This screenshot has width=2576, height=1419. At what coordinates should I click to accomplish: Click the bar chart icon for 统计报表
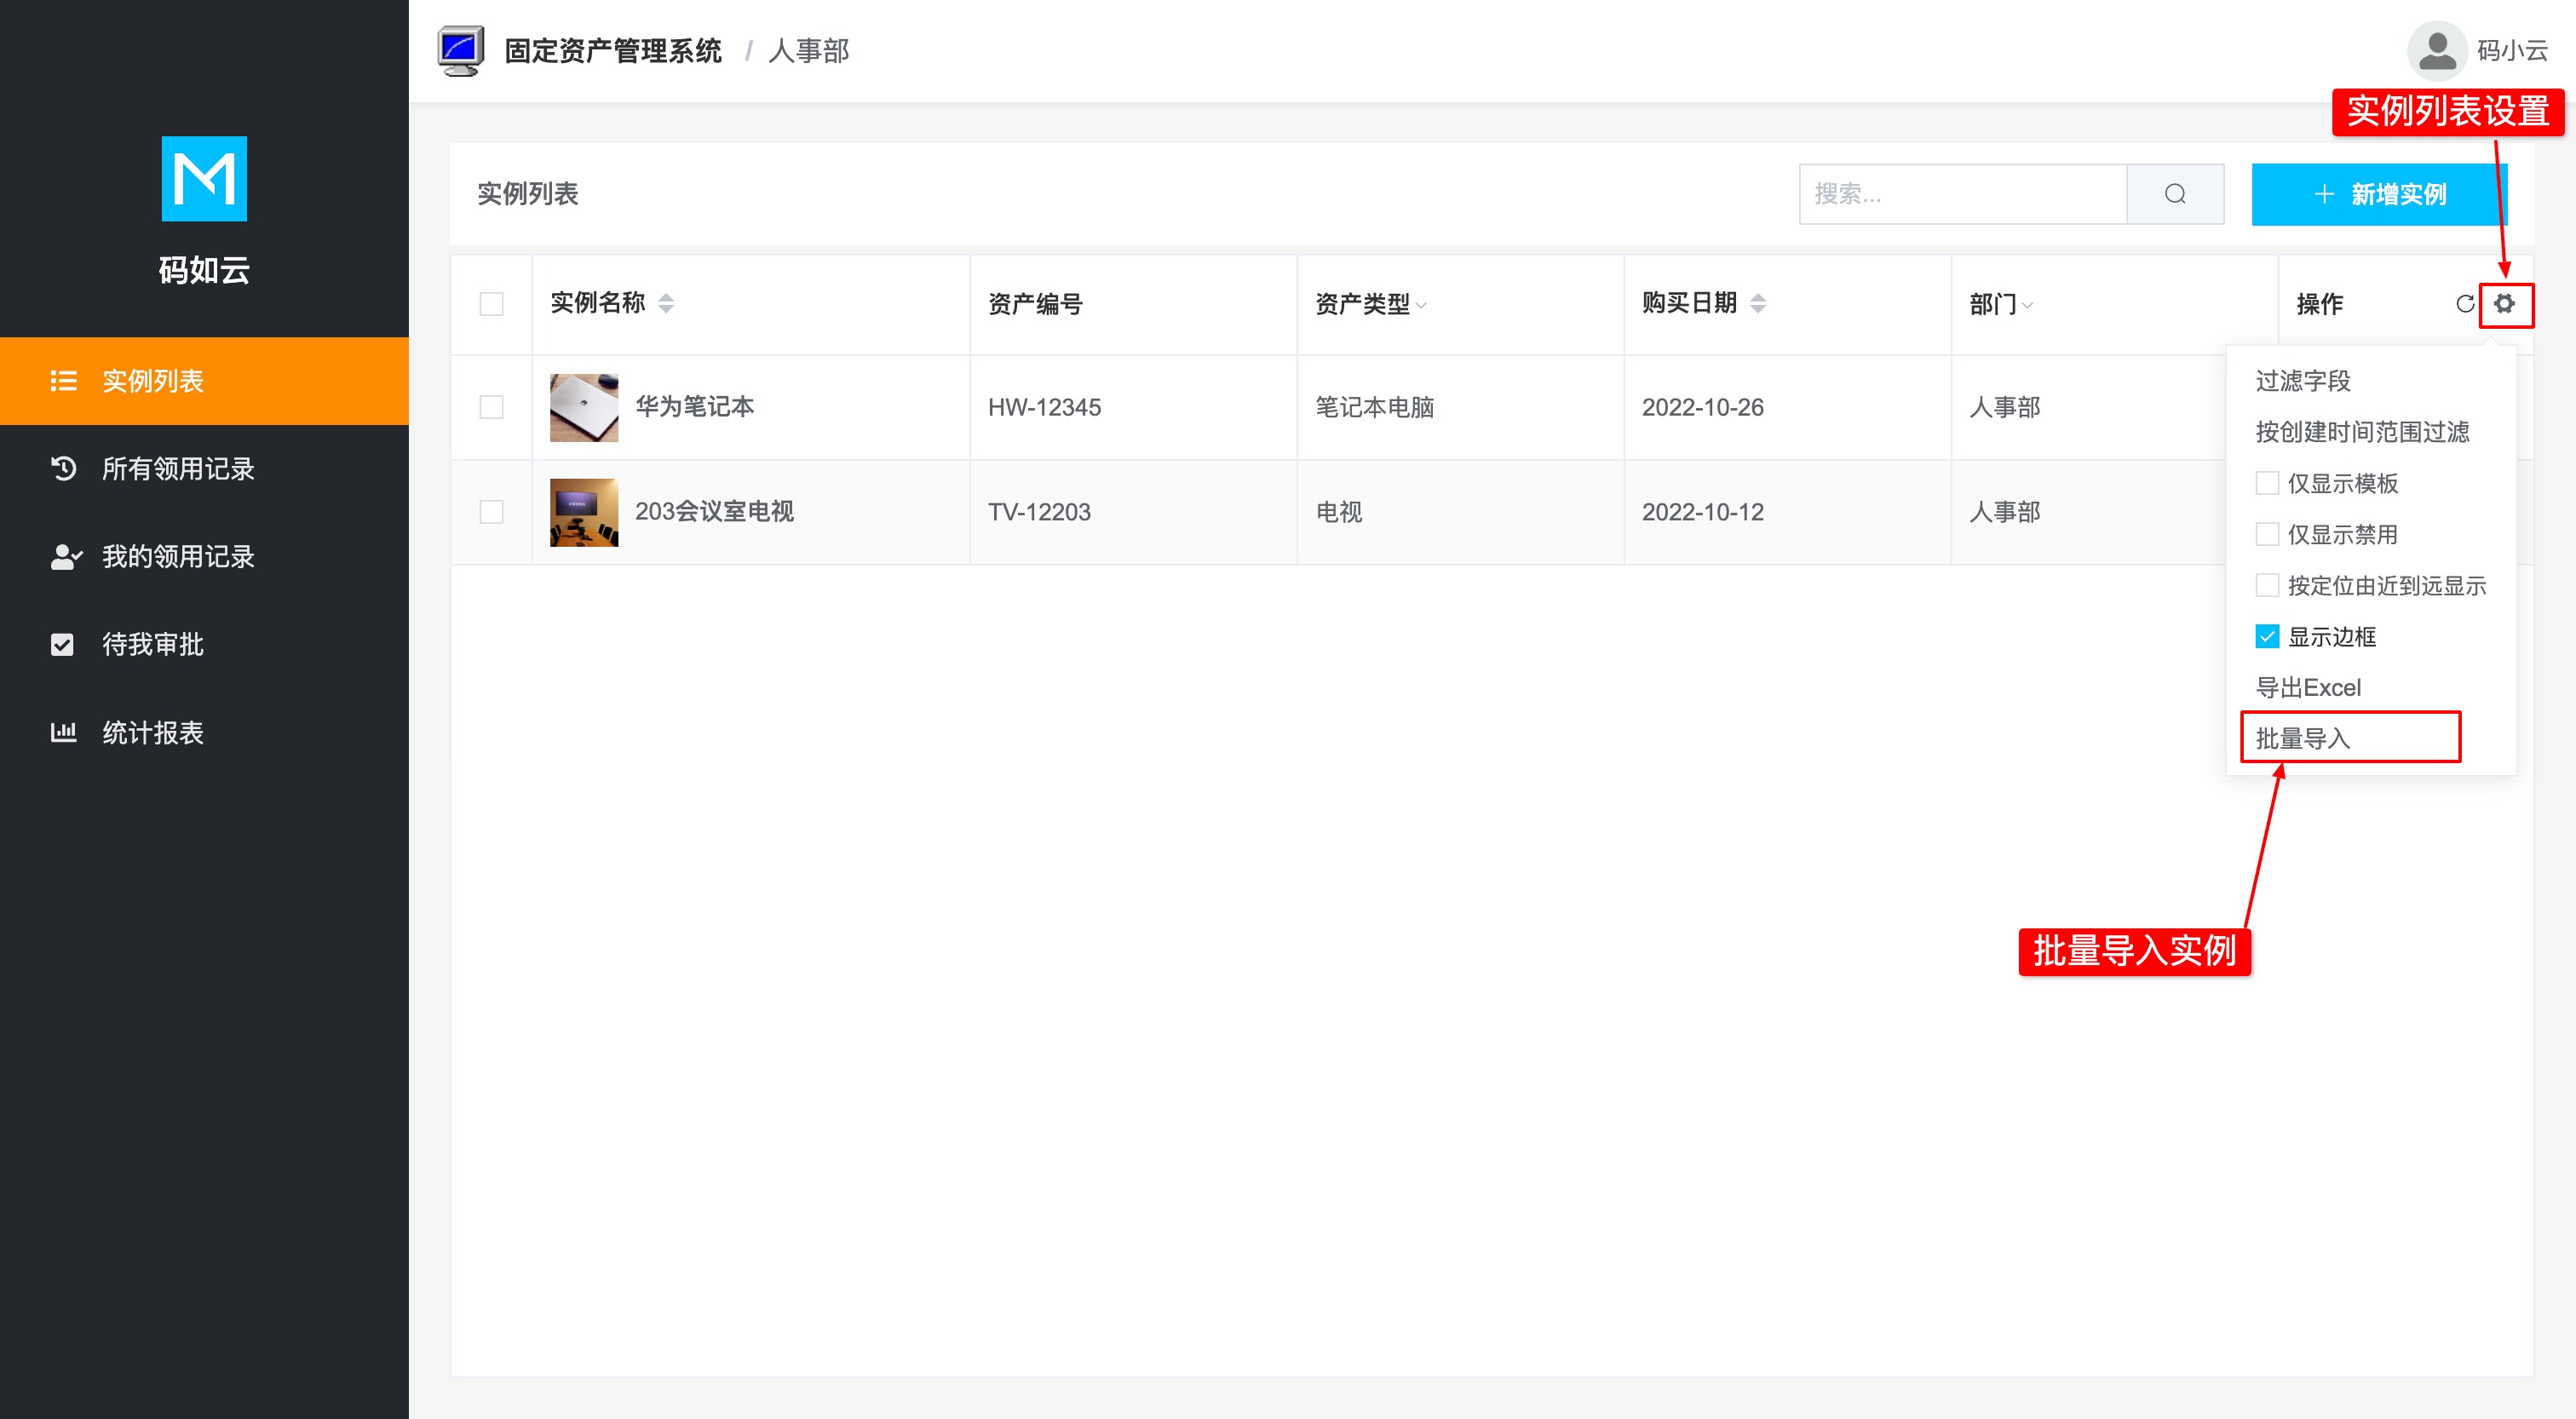pos(64,732)
